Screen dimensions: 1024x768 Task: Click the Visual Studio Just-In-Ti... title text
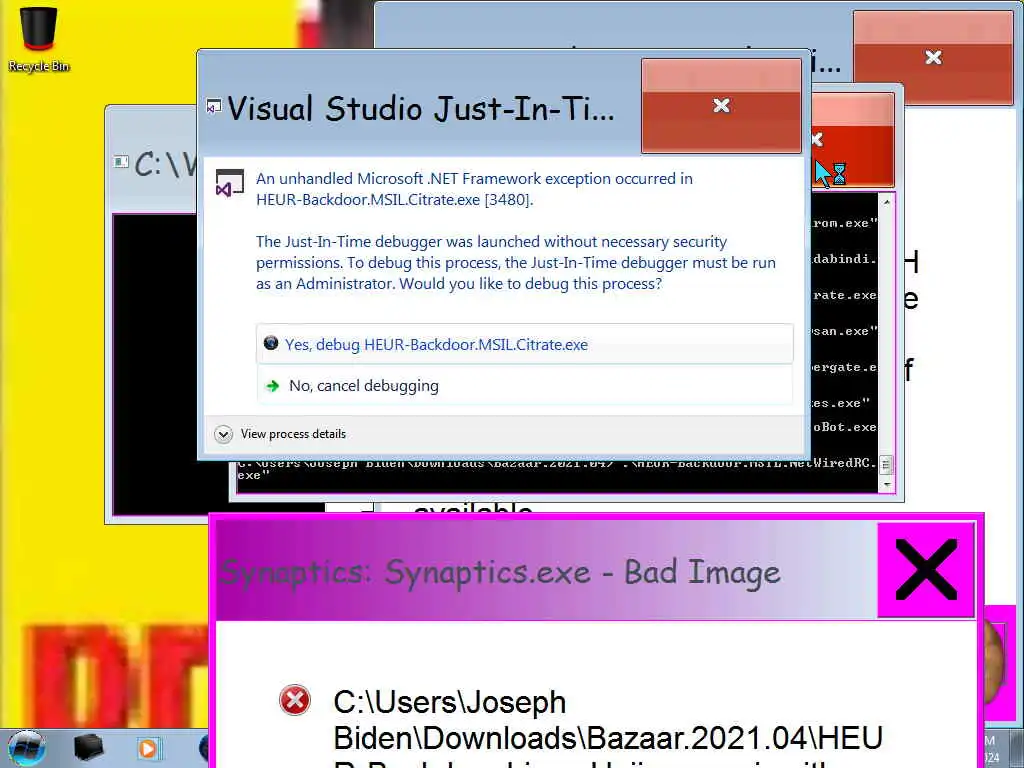[x=421, y=108]
